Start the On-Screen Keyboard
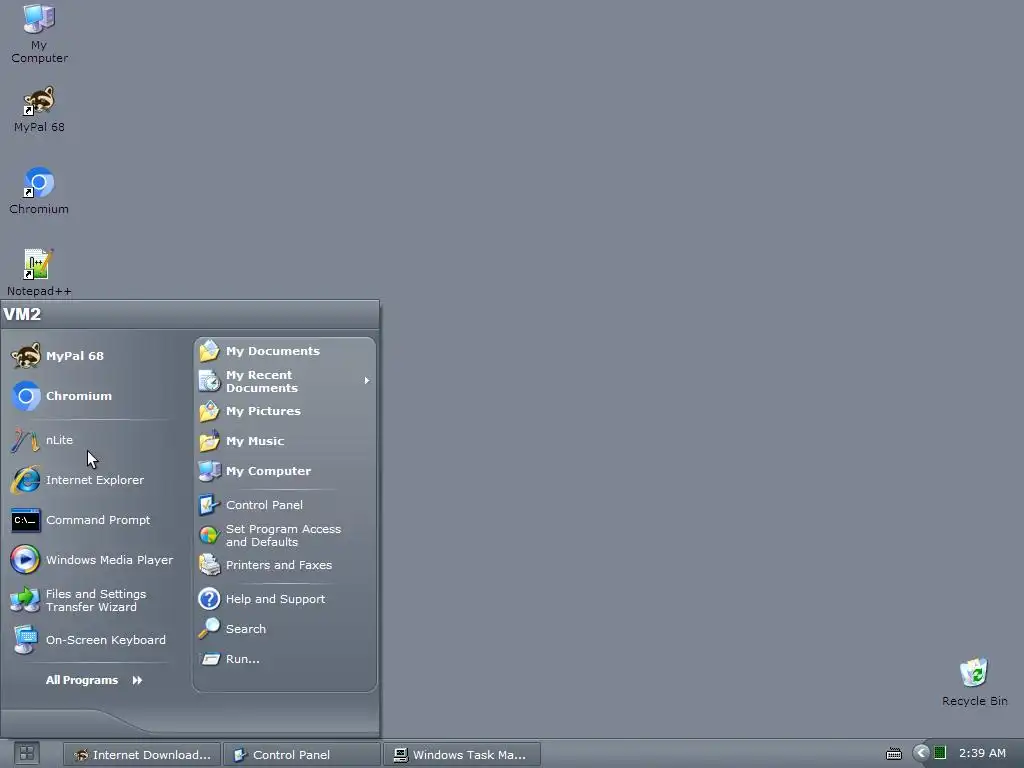 93,640
